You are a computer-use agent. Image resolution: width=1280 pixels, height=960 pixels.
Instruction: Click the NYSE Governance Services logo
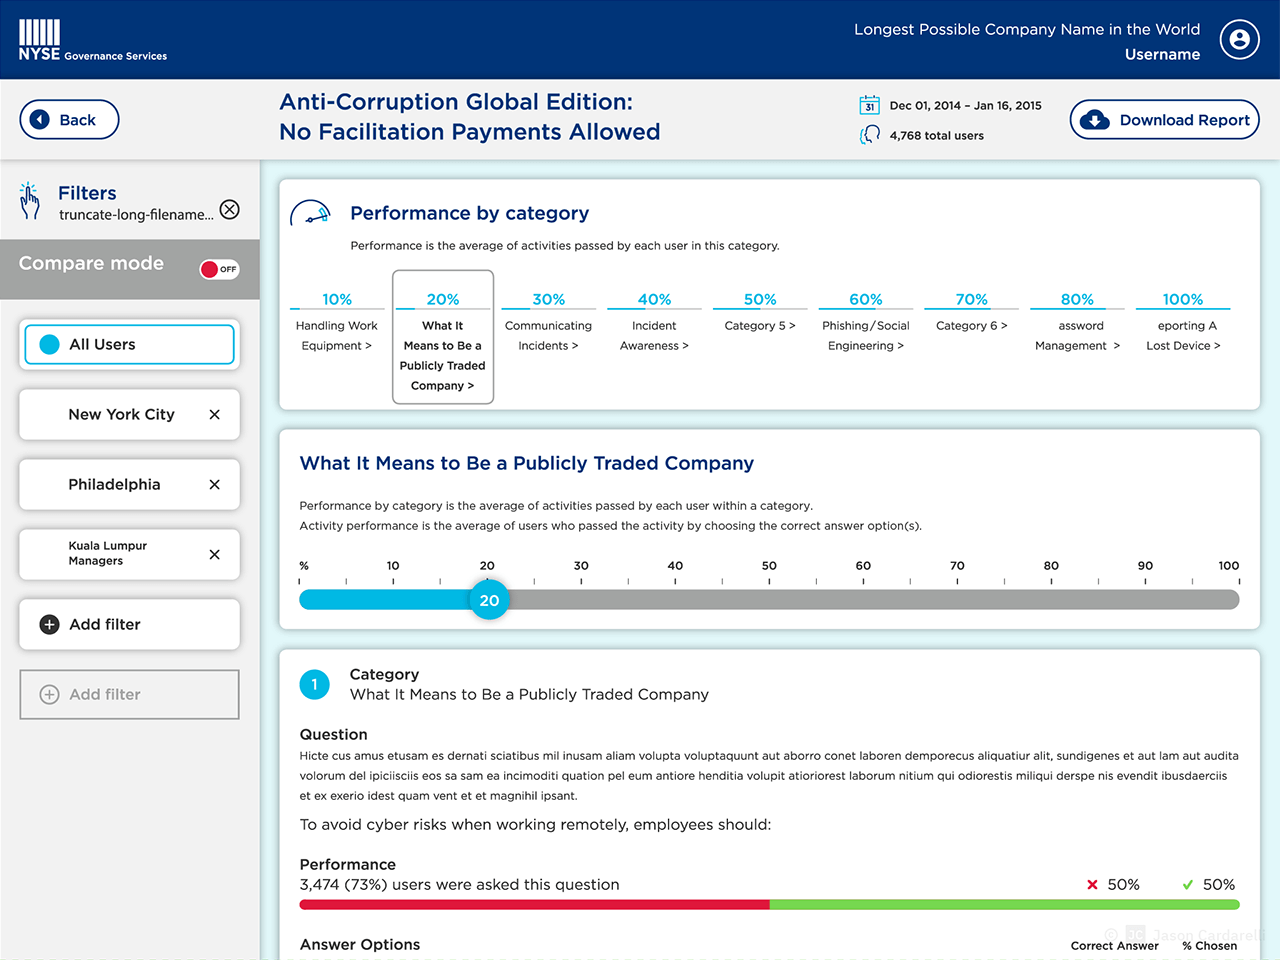(x=92, y=40)
